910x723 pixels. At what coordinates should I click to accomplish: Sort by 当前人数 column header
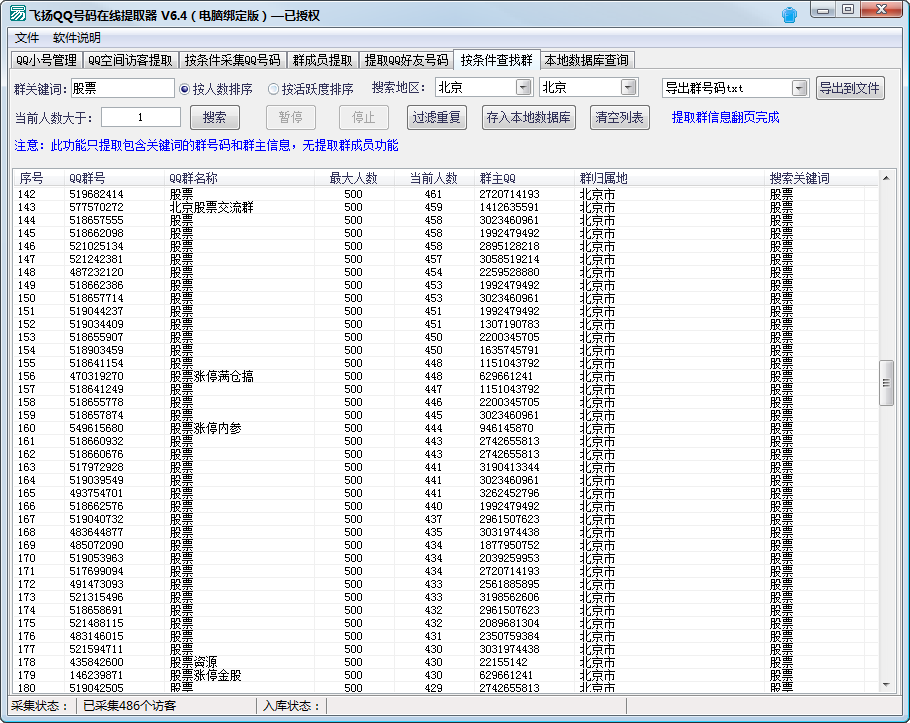[x=434, y=178]
